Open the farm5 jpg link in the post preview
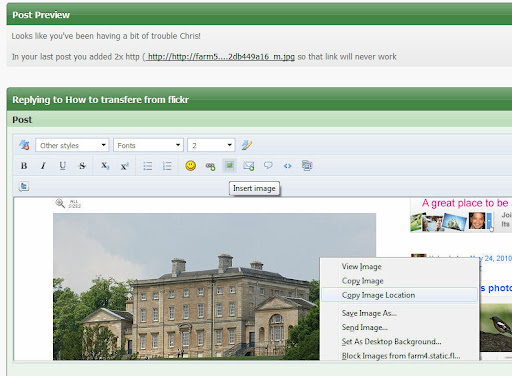Viewport: 512px width, 376px height. [221, 57]
